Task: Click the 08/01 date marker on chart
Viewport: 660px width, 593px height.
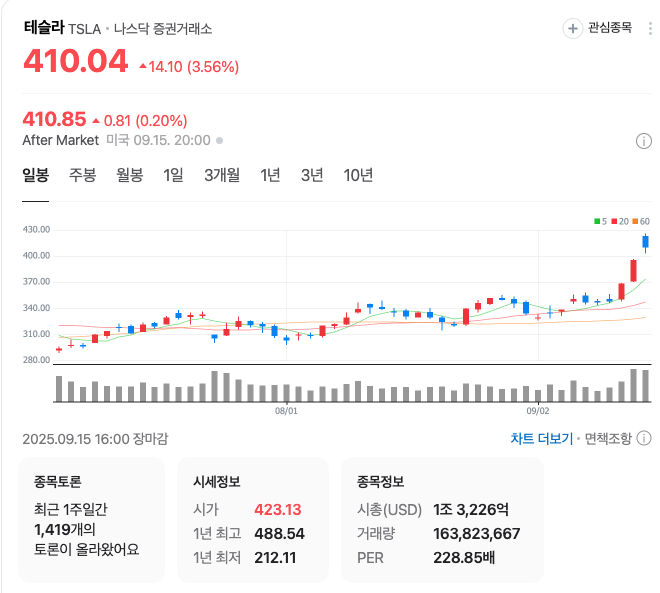Action: pos(286,411)
